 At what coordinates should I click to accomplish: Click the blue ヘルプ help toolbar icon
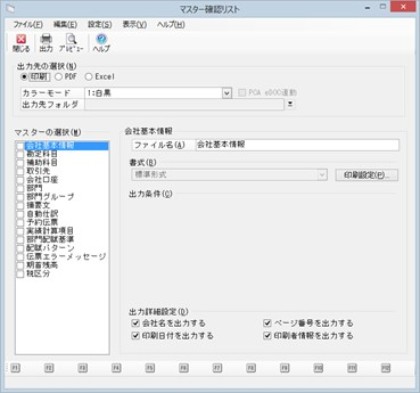point(101,39)
